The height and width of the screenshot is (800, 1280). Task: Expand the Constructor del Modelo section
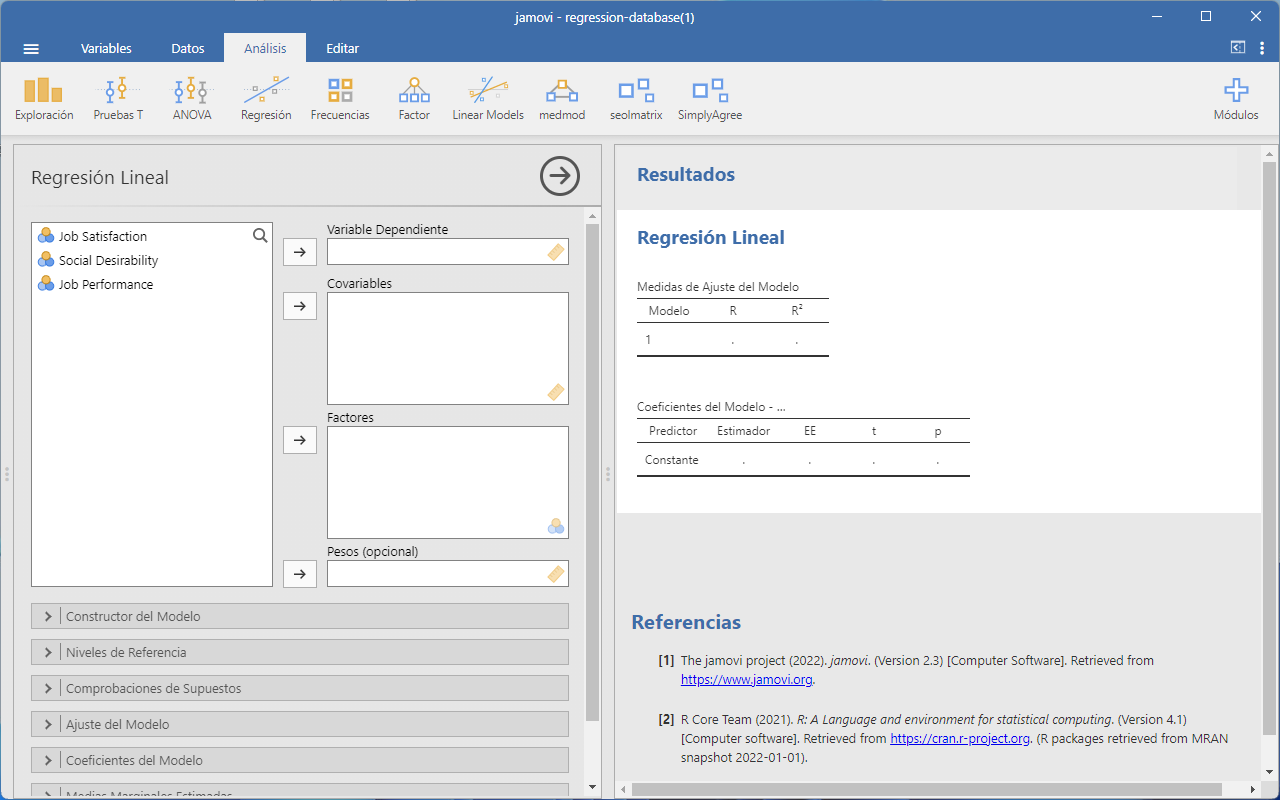pyautogui.click(x=300, y=616)
